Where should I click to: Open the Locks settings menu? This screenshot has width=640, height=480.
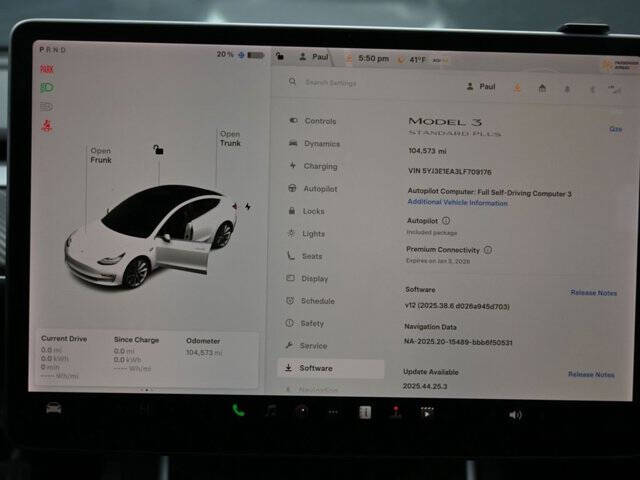coord(307,211)
